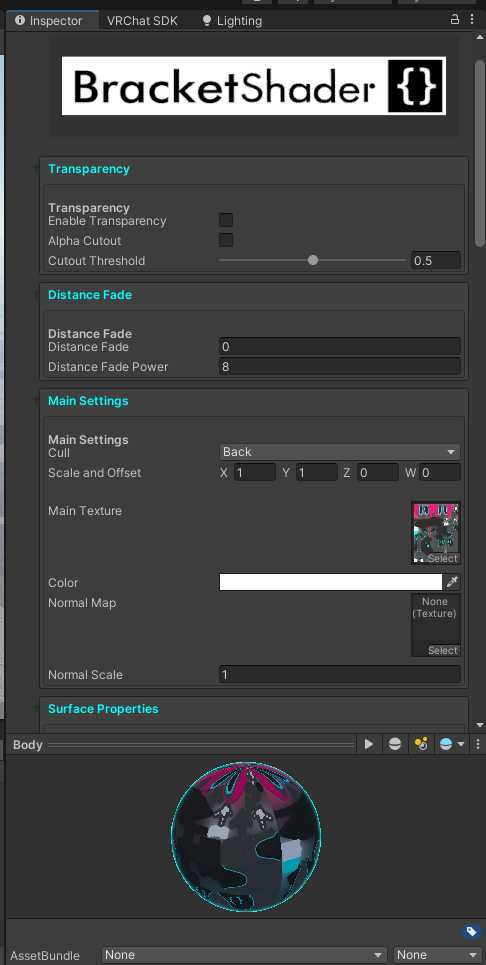The width and height of the screenshot is (486, 965).
Task: Edit Scale and Offset W field
Action: (440, 473)
